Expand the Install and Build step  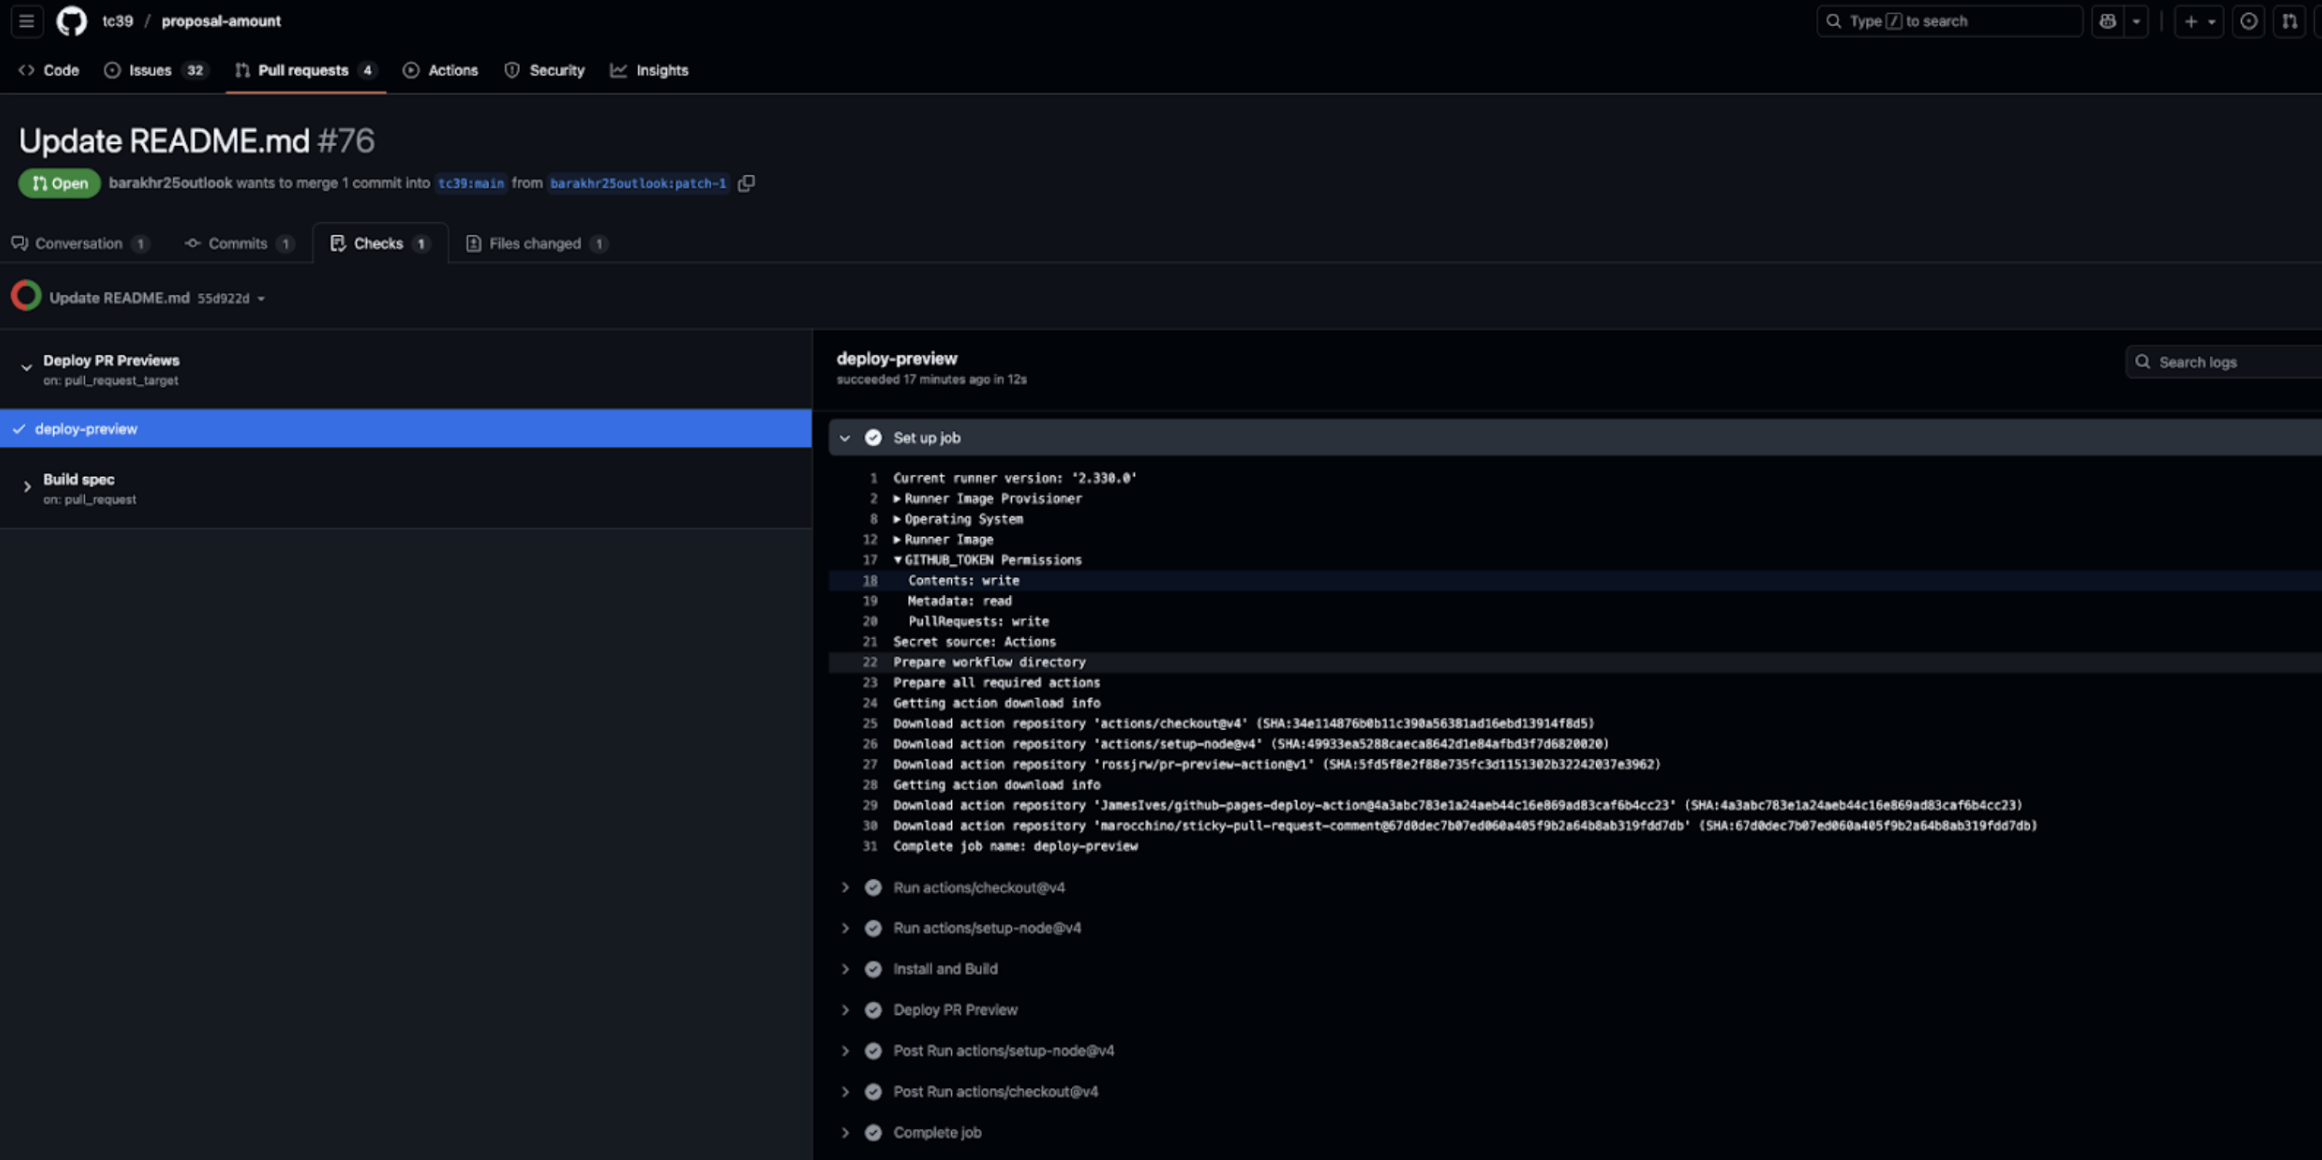845,969
